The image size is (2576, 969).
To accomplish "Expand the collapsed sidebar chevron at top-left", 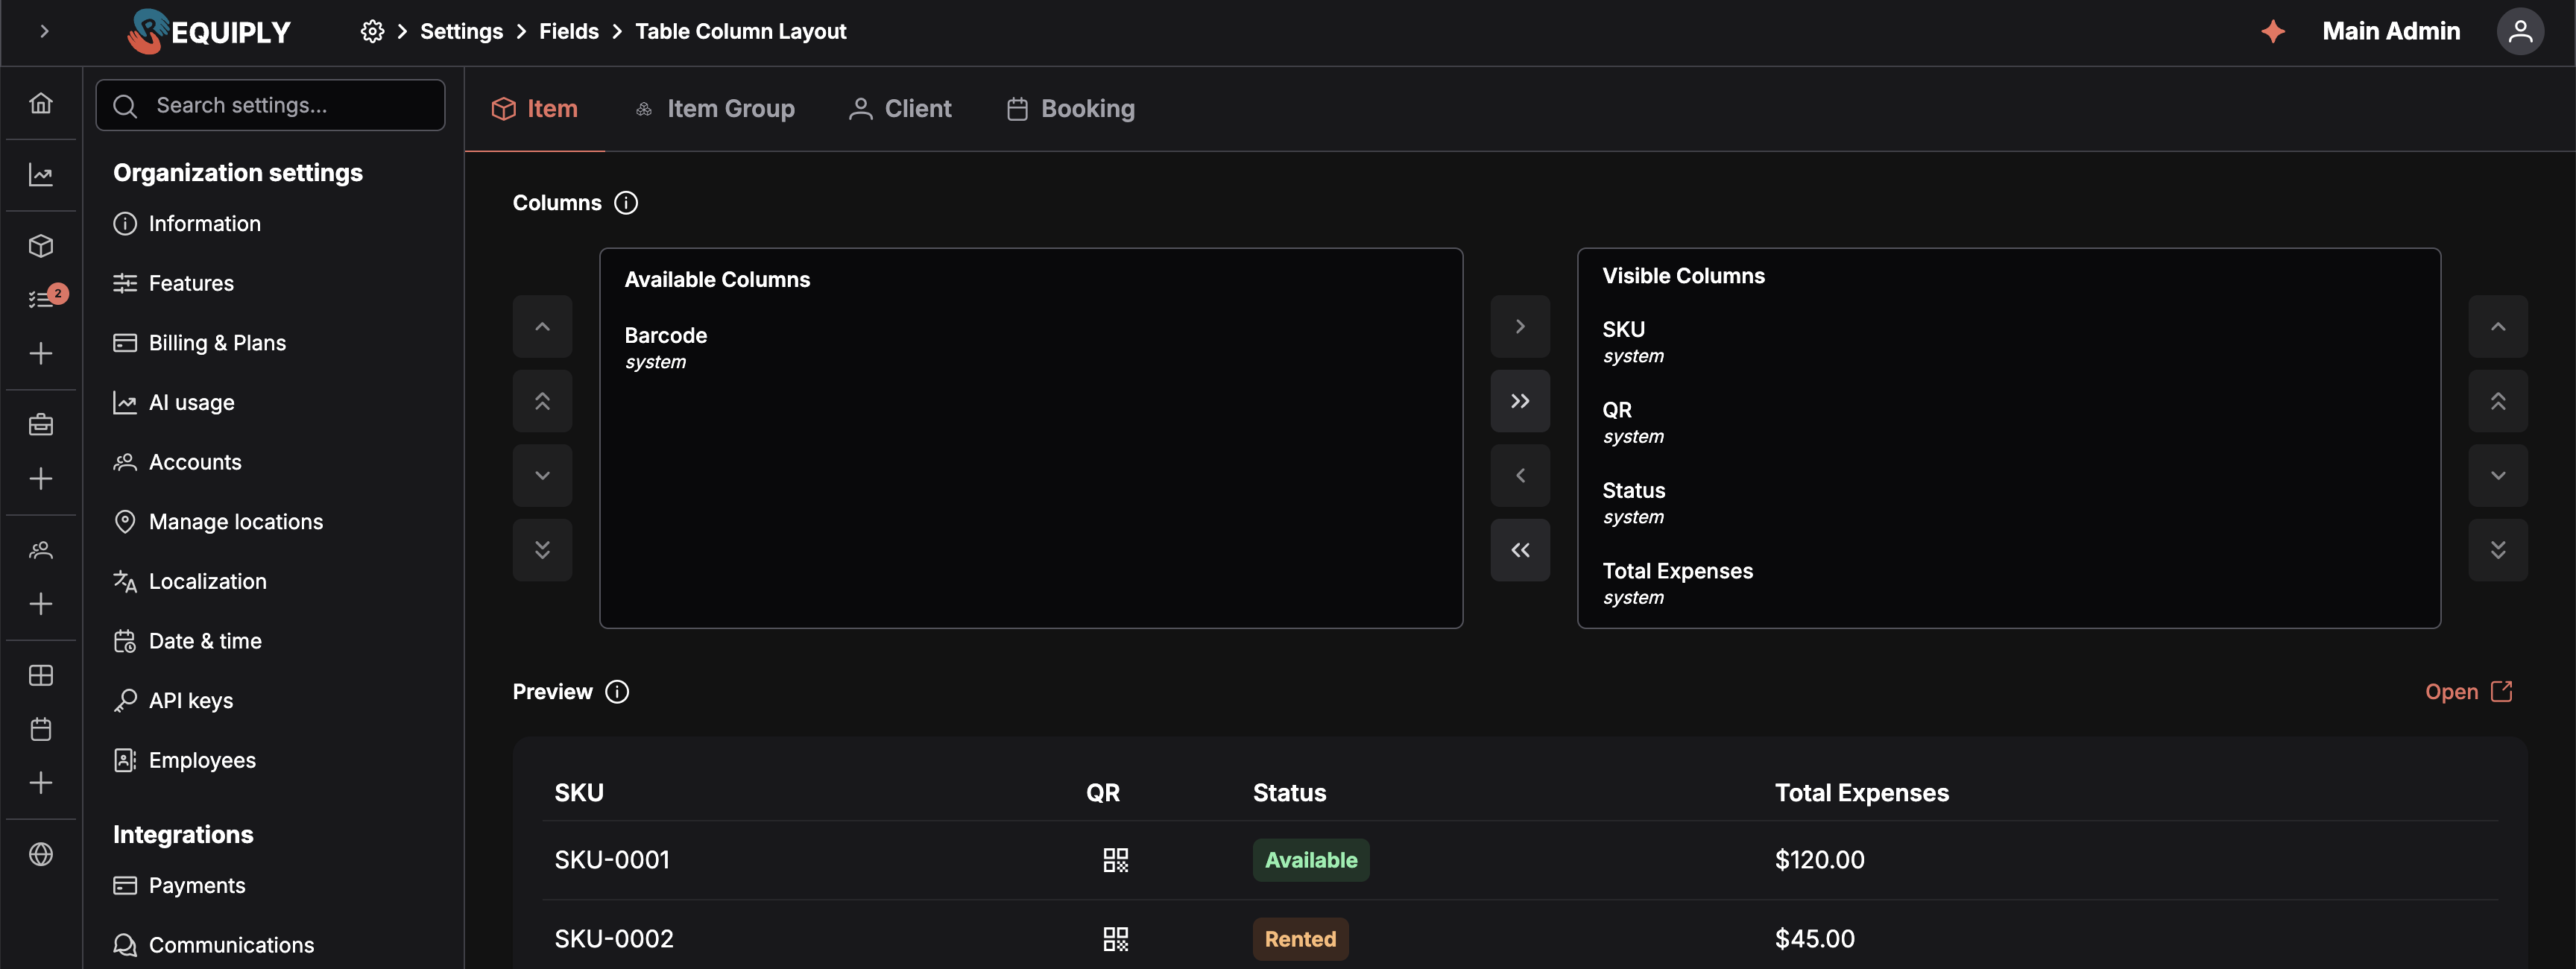I will (x=44, y=31).
